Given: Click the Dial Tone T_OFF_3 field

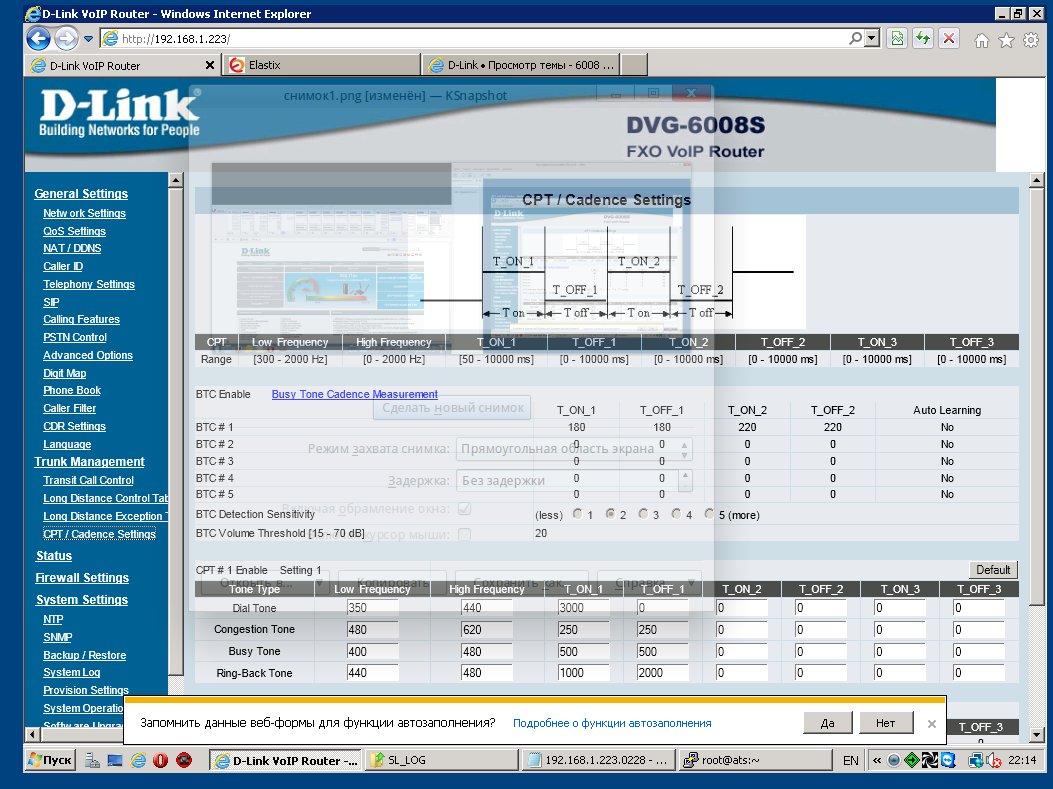Looking at the screenshot, I should point(979,608).
